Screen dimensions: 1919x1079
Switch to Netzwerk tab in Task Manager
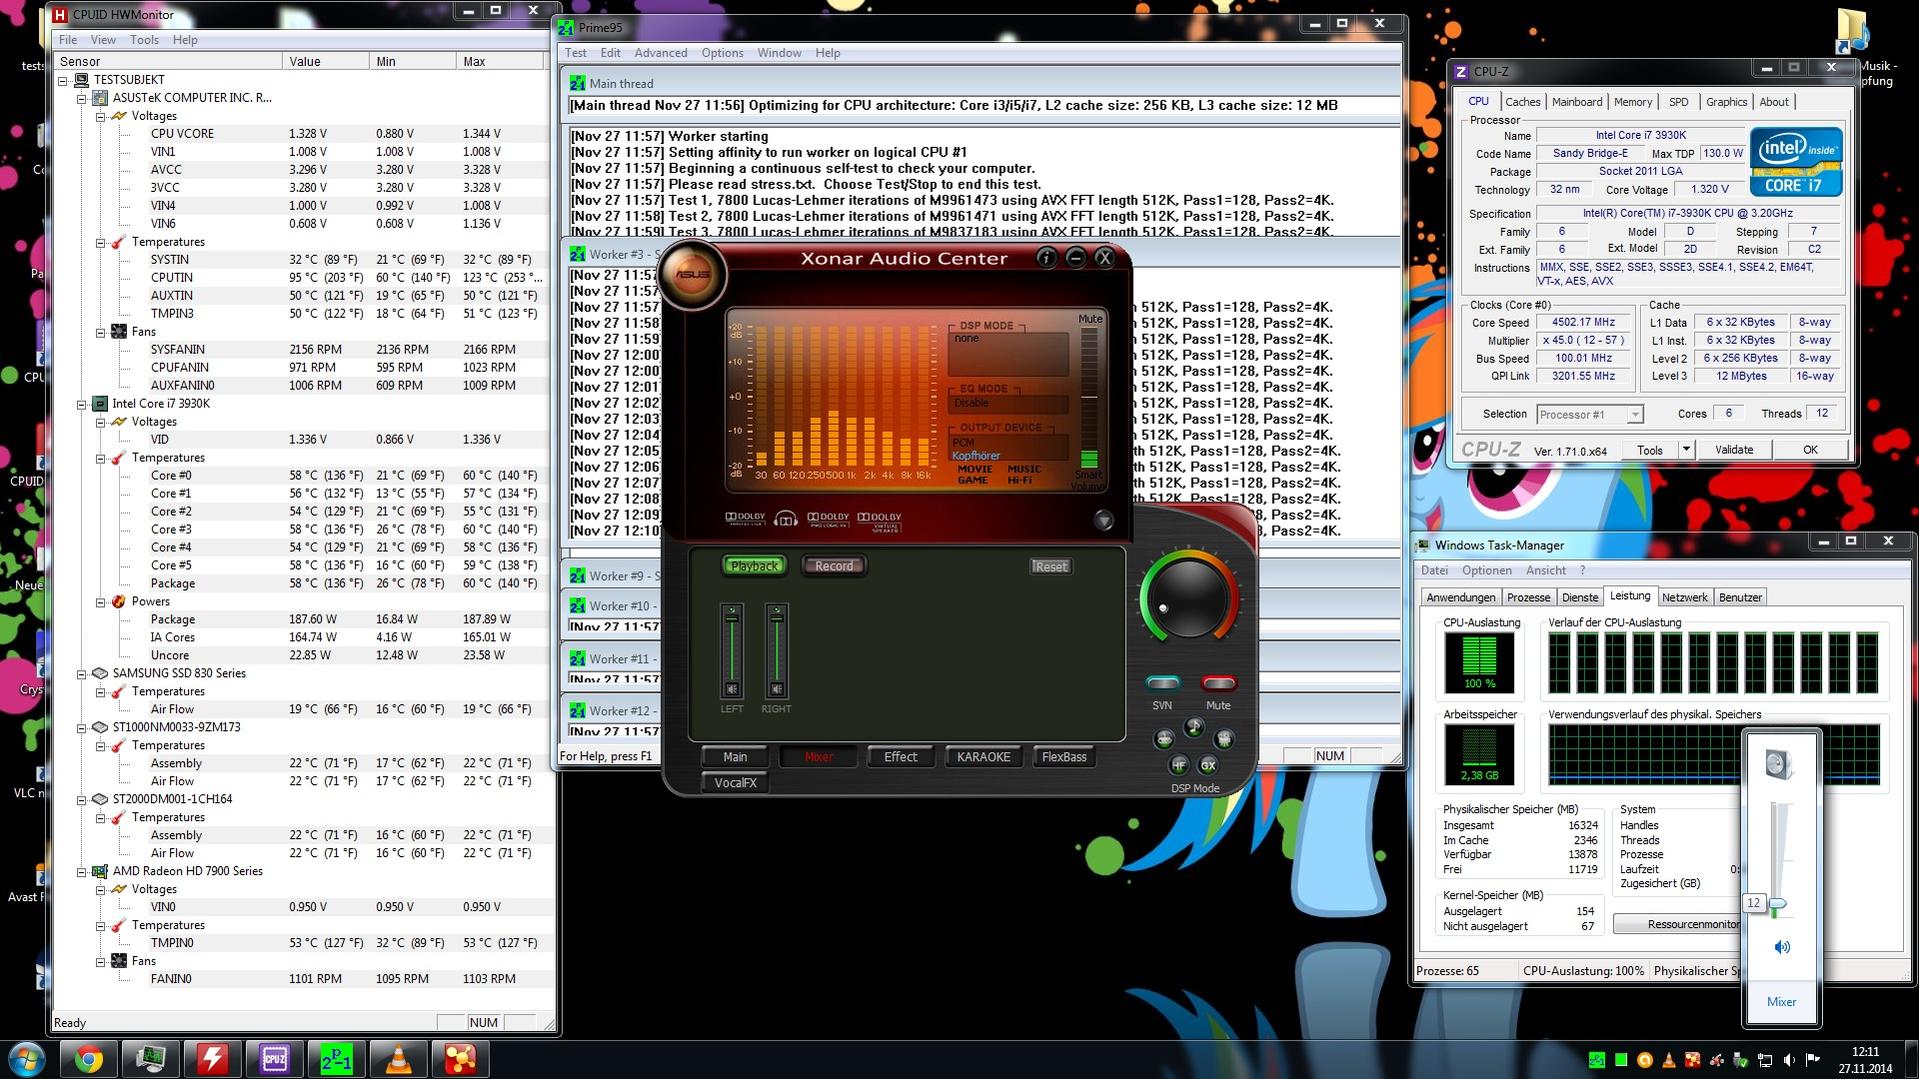(1684, 597)
